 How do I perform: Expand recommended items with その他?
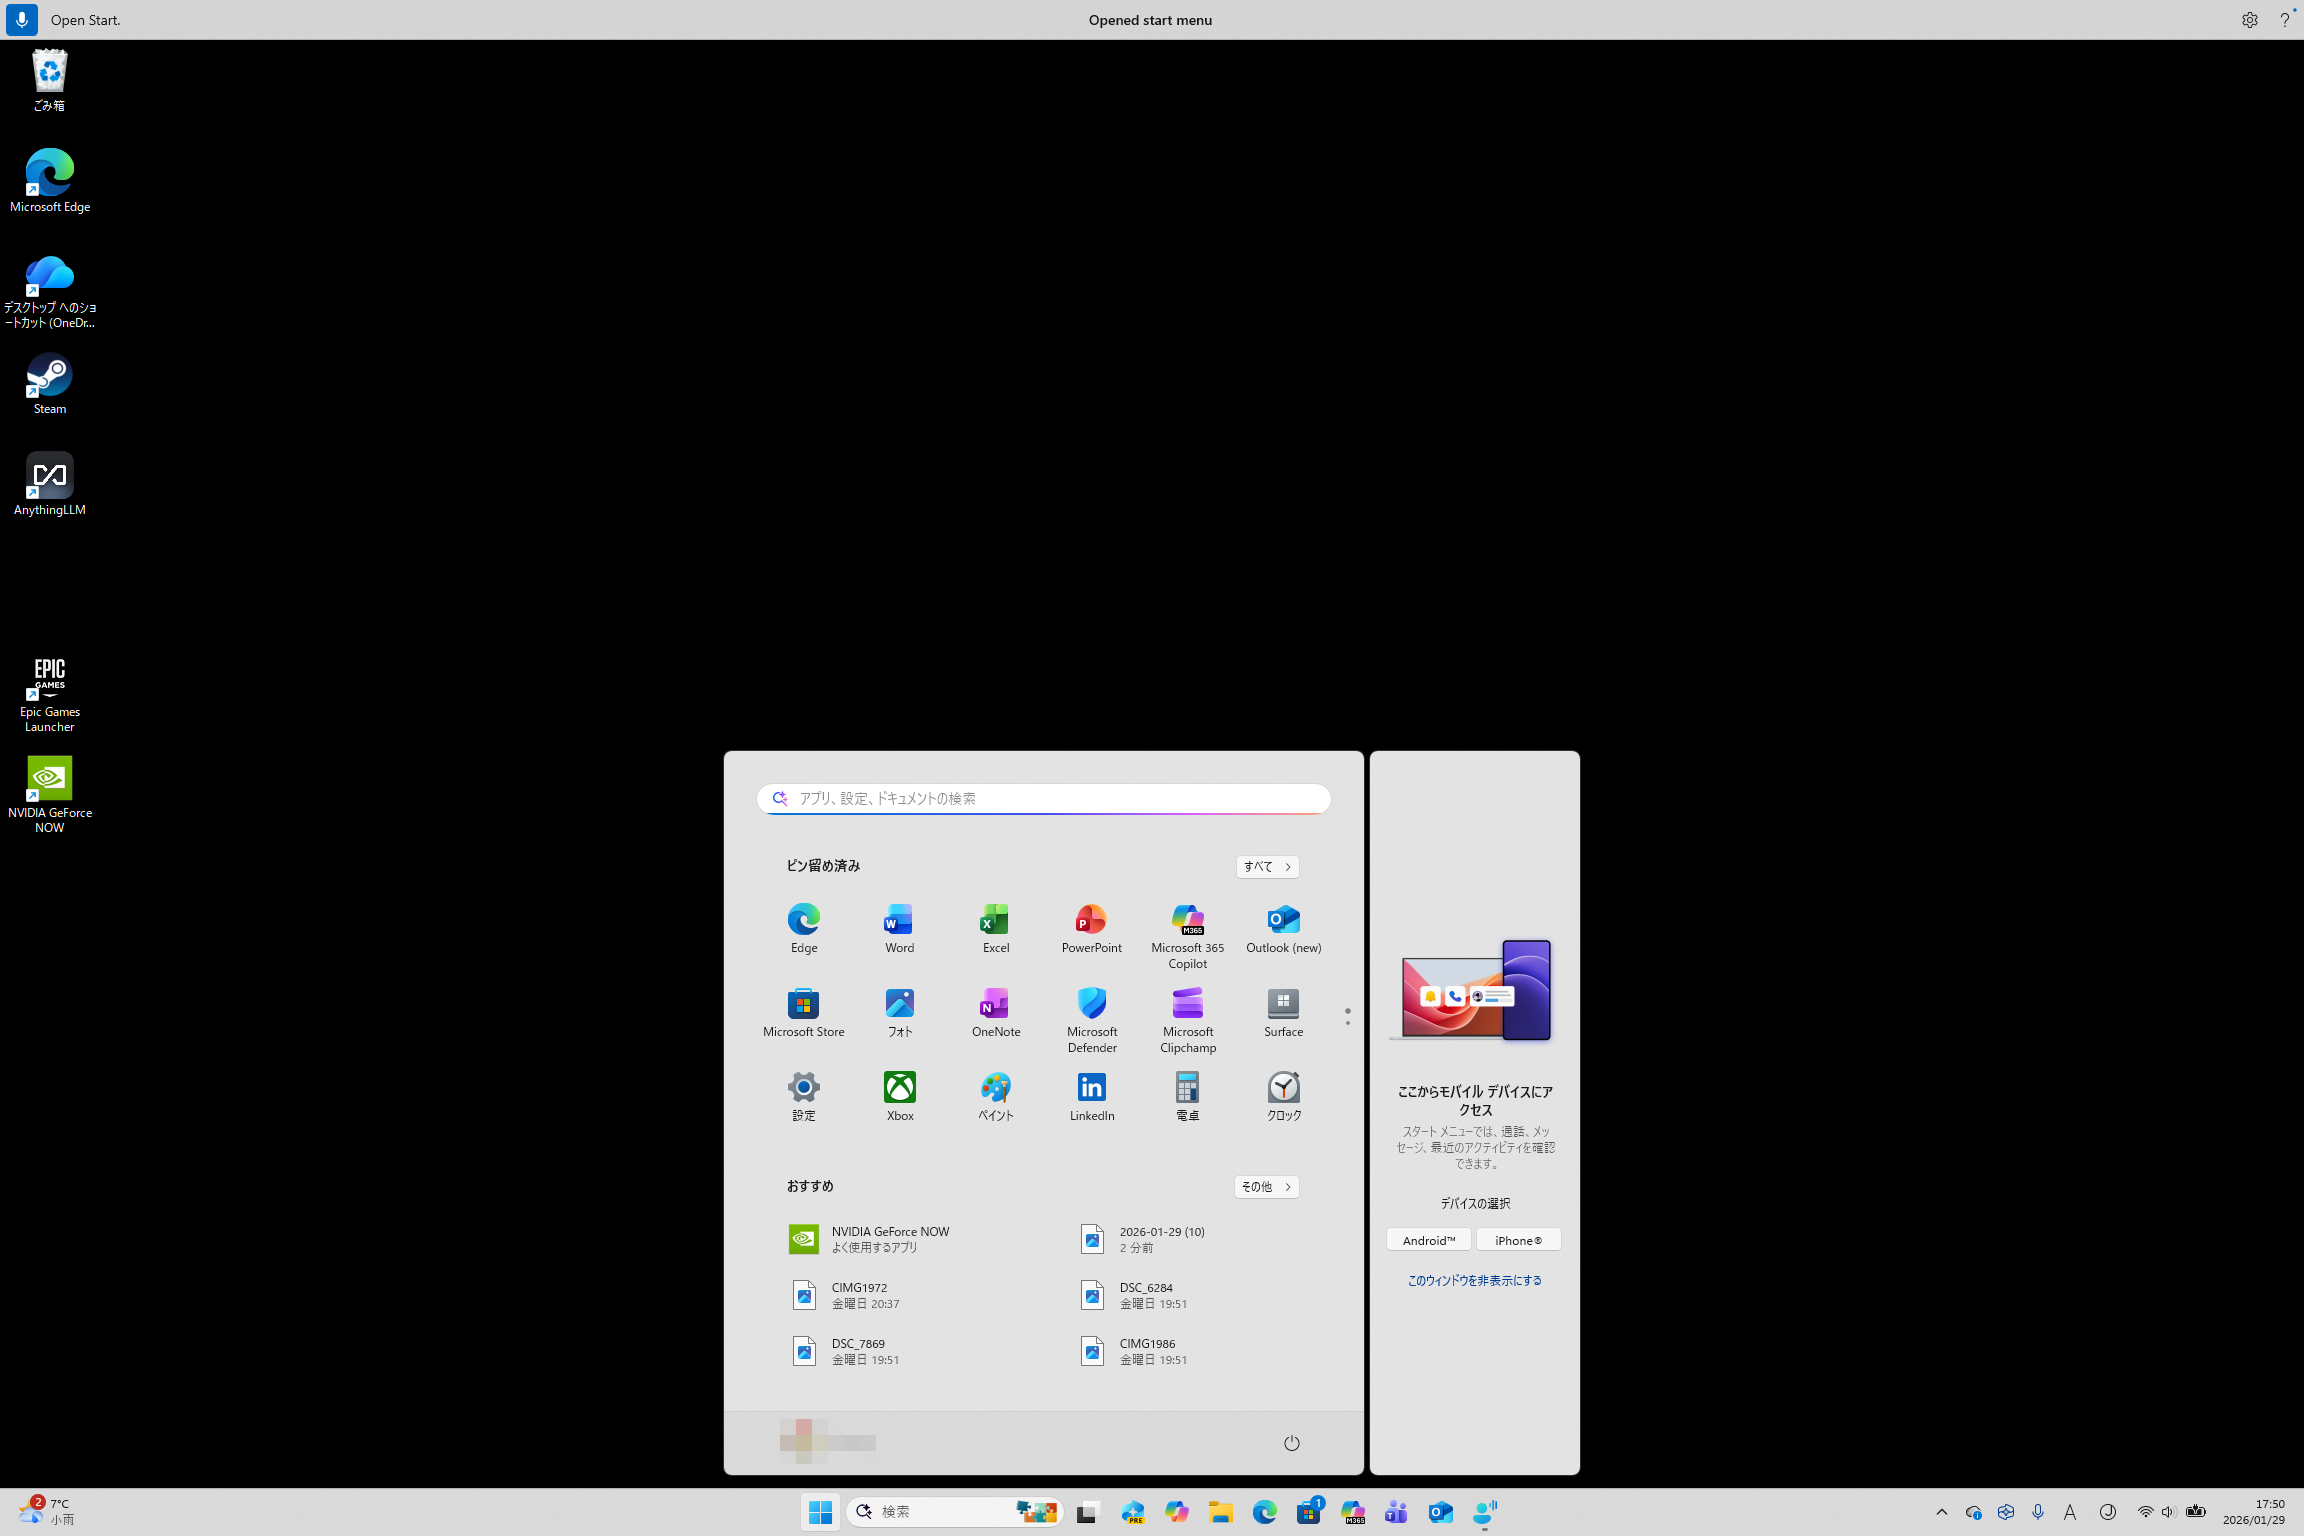(1266, 1186)
